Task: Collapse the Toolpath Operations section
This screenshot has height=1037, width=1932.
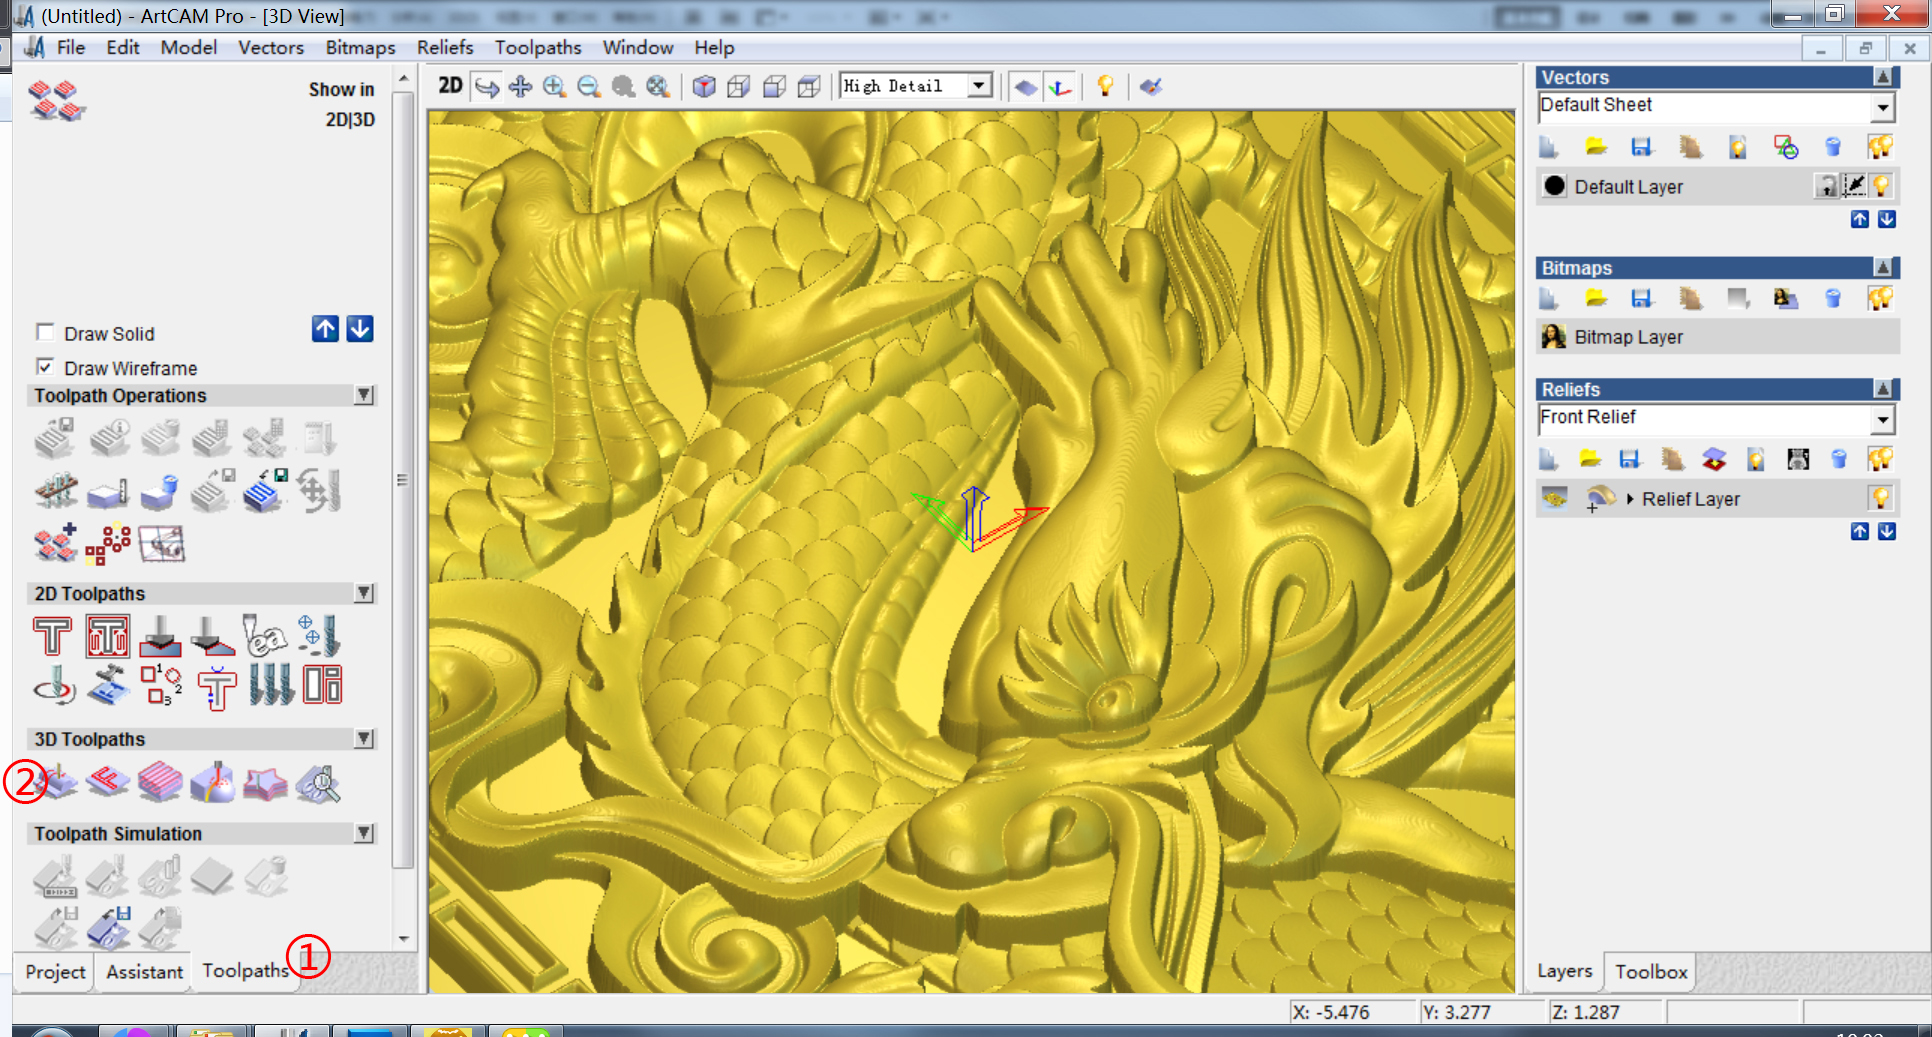Action: click(364, 395)
